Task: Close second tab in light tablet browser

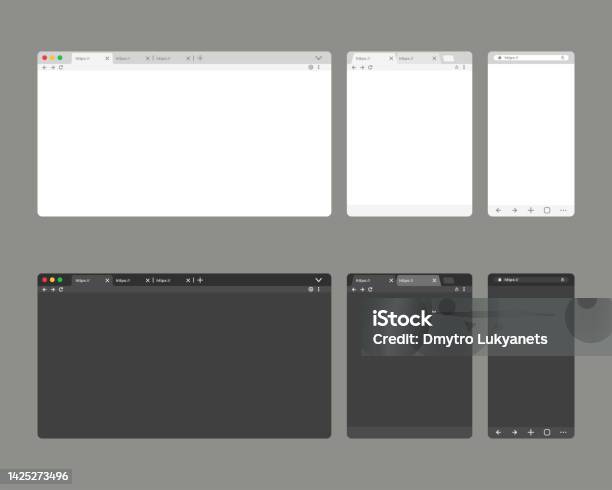Action: click(x=434, y=59)
